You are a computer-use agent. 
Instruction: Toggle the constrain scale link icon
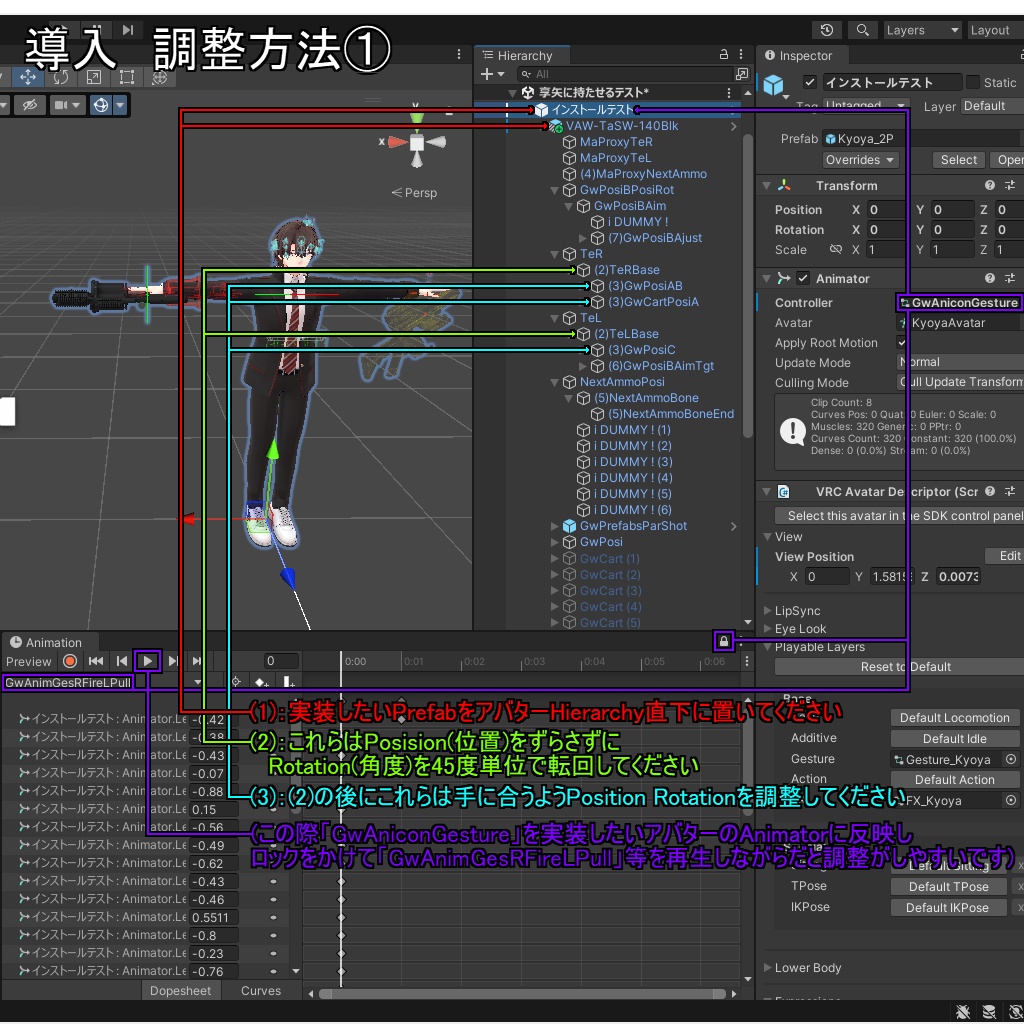(835, 249)
